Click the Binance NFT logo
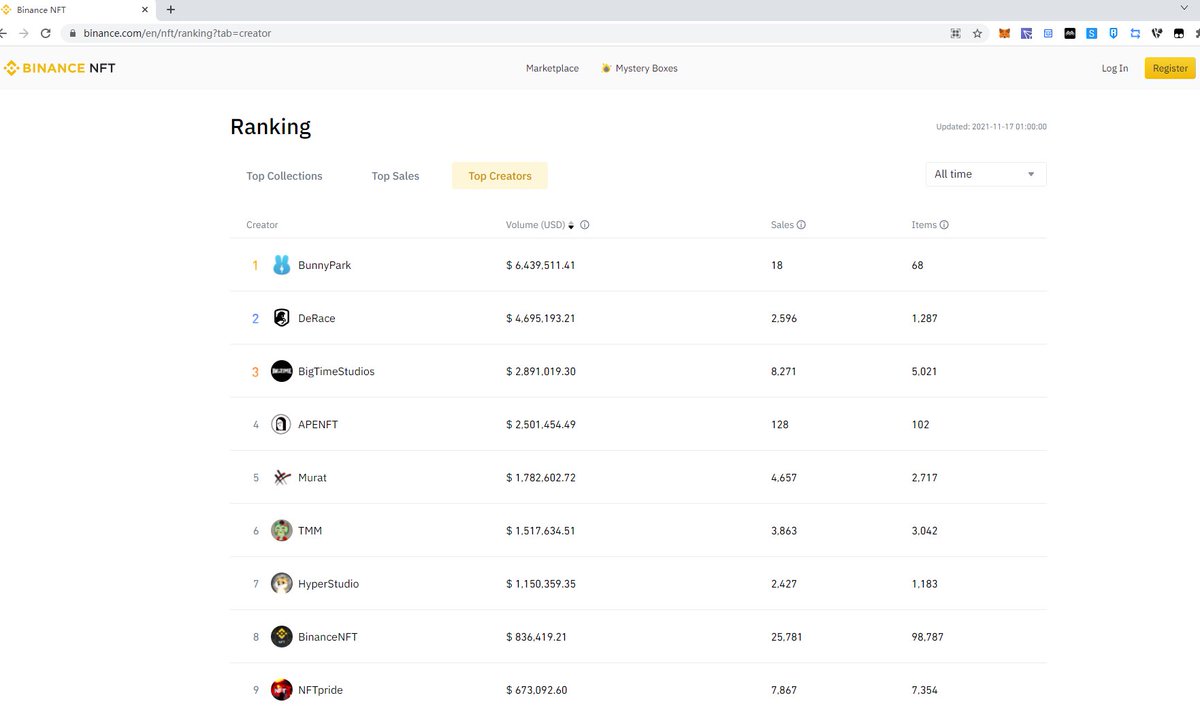1200x706 pixels. (60, 68)
